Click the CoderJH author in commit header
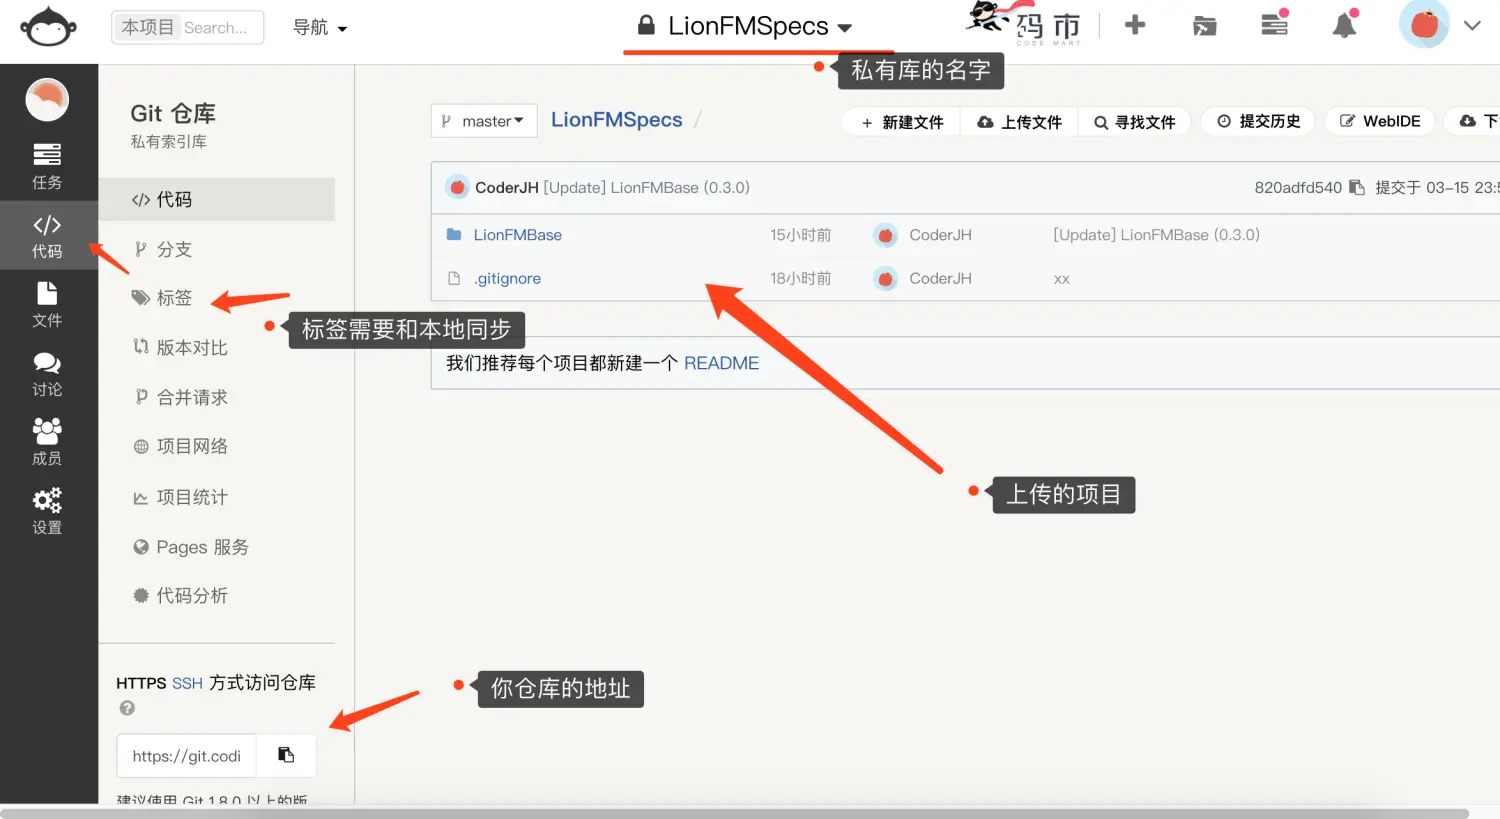The image size is (1500, 819). (x=506, y=187)
